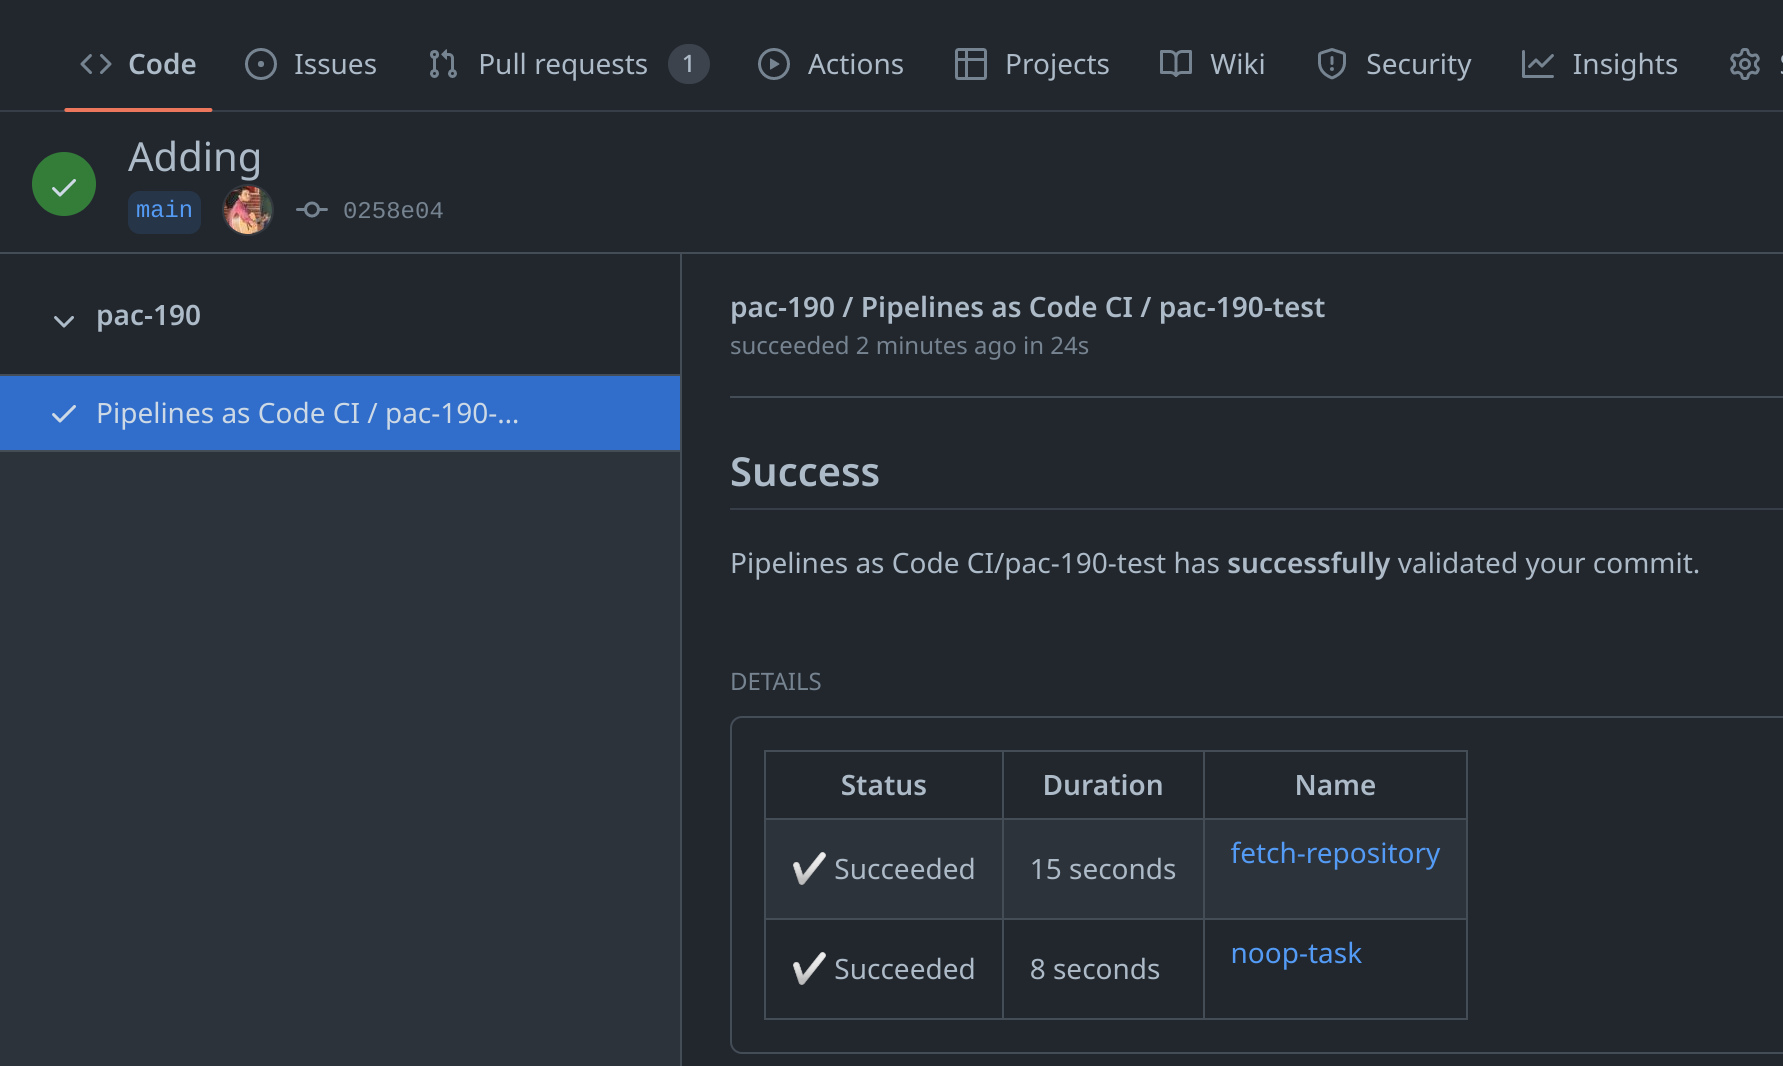Open commit hash 0258e04

(393, 210)
